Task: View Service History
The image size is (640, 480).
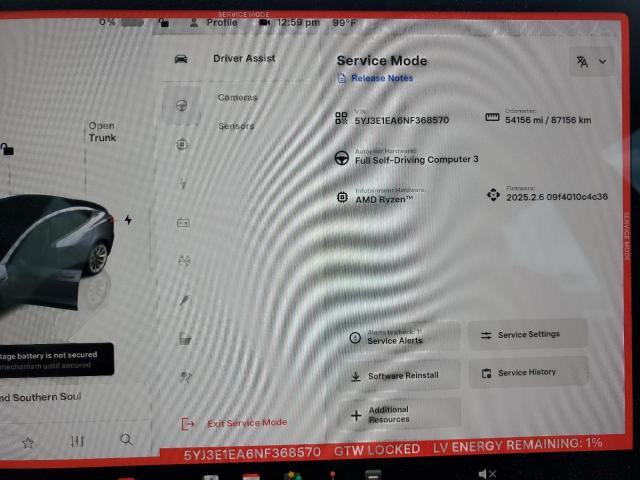Action: pyautogui.click(x=526, y=373)
